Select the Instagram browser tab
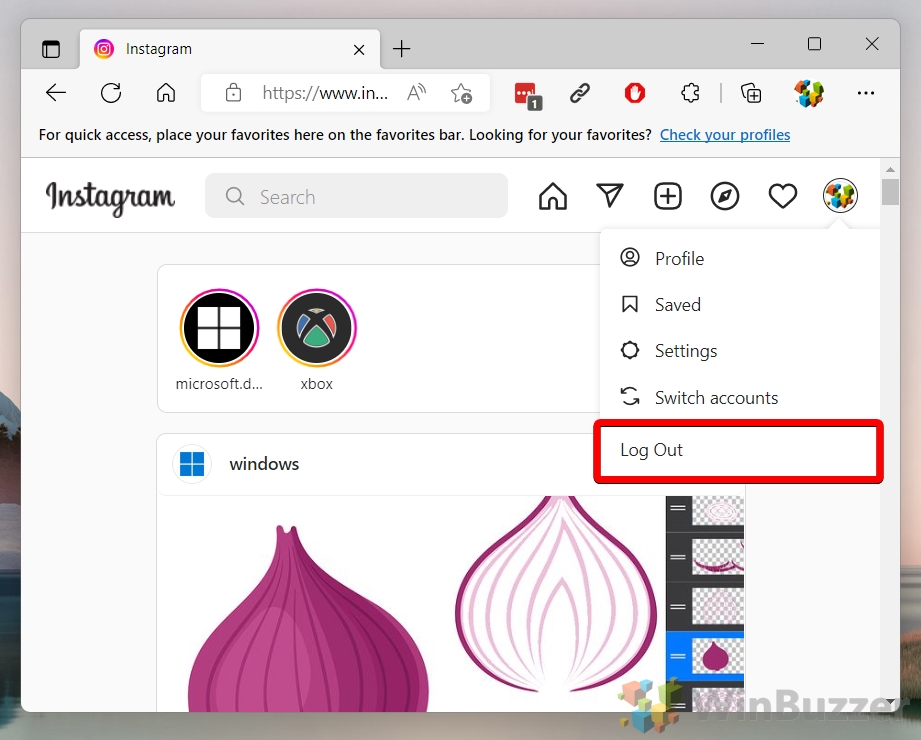921x740 pixels. point(230,49)
